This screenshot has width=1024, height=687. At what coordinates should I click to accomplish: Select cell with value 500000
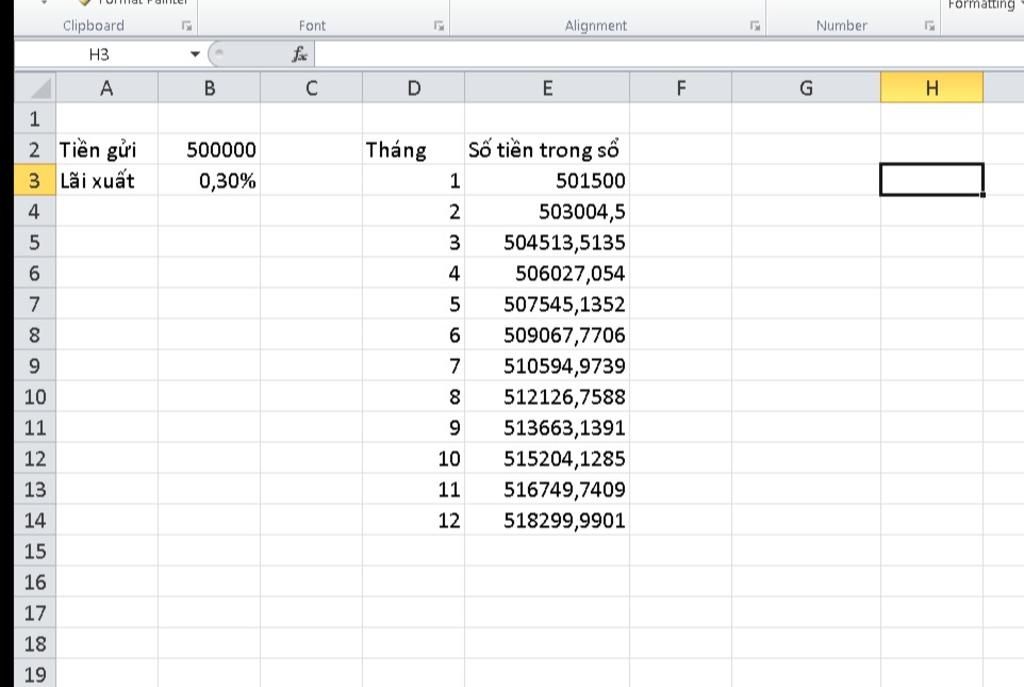[x=209, y=150]
